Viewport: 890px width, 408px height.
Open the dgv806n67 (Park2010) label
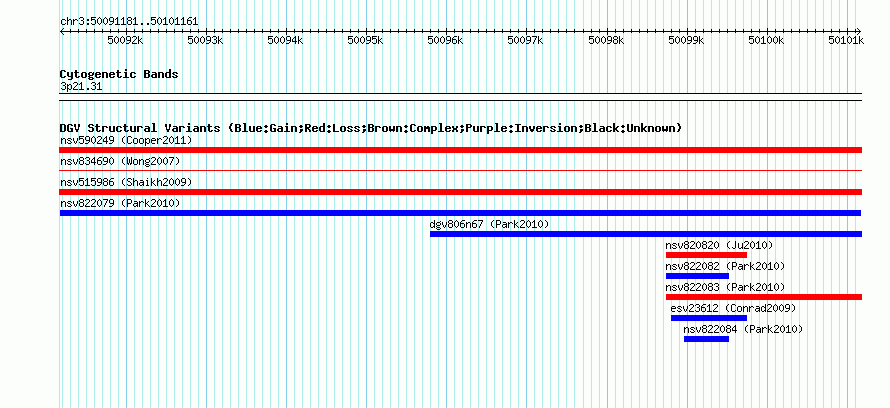[489, 224]
